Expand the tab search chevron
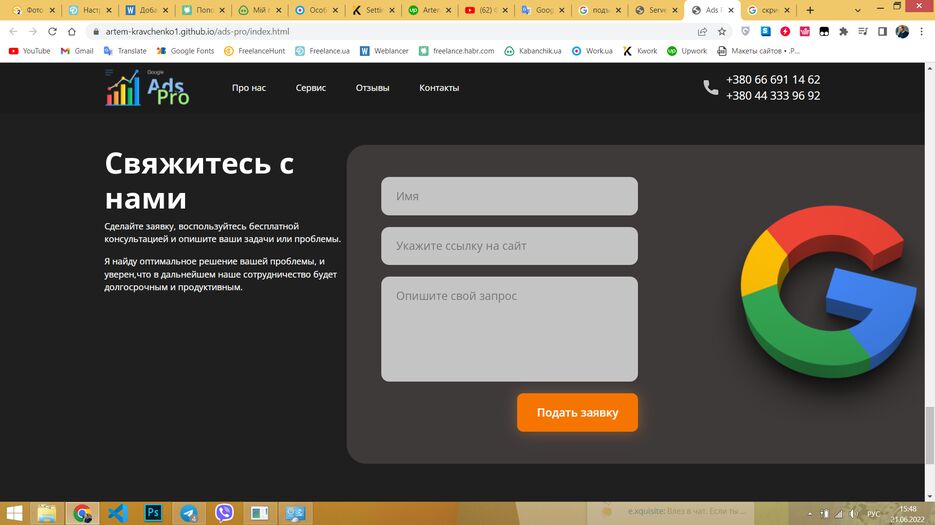 click(x=857, y=10)
